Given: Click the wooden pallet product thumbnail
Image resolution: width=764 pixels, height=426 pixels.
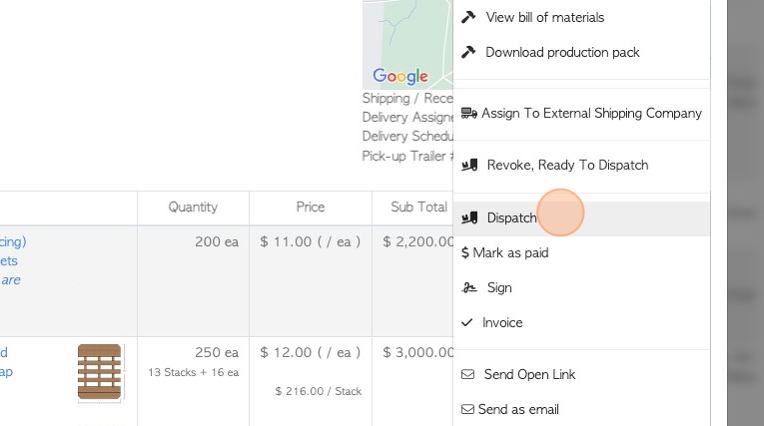Looking at the screenshot, I should pos(99,372).
